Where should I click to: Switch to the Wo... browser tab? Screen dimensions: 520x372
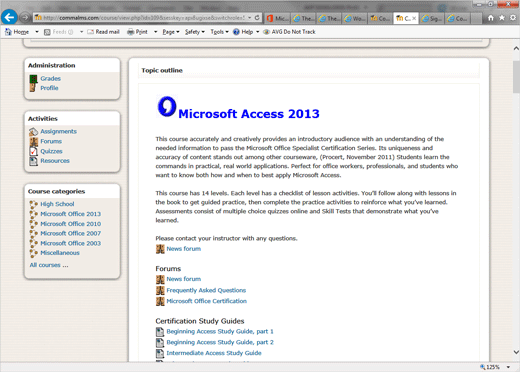tap(355, 19)
